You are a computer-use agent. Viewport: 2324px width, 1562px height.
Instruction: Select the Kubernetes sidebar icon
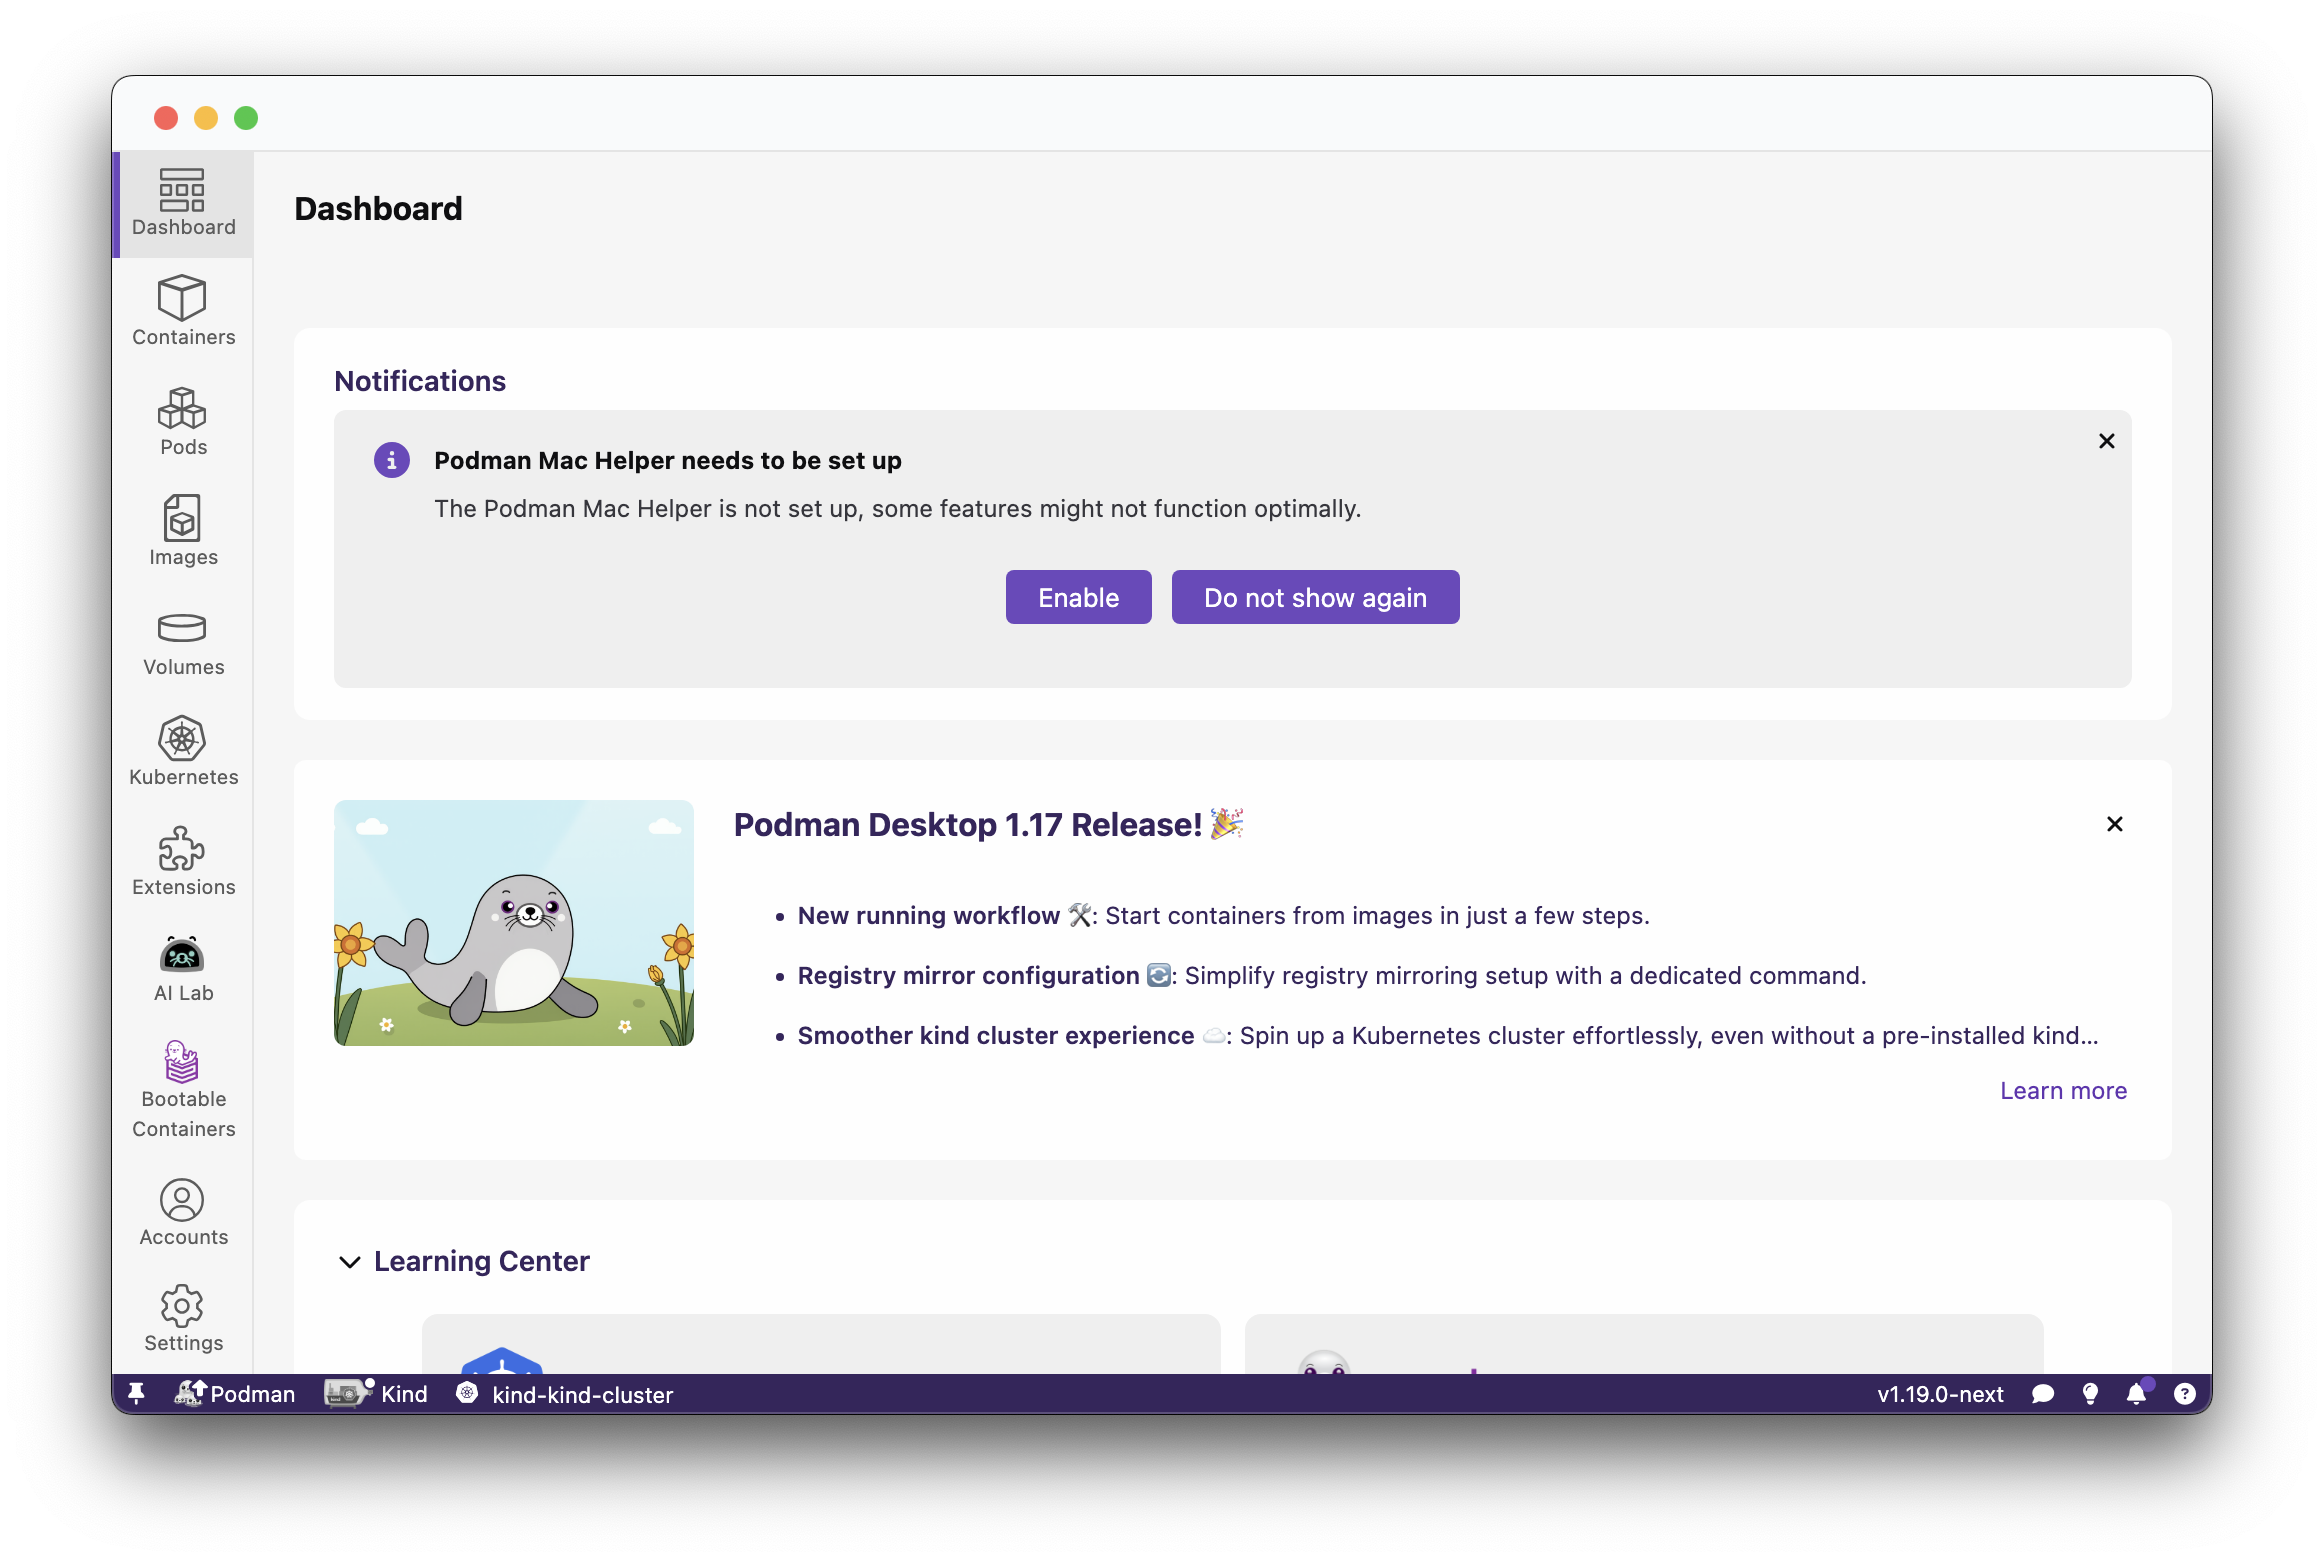tap(182, 750)
